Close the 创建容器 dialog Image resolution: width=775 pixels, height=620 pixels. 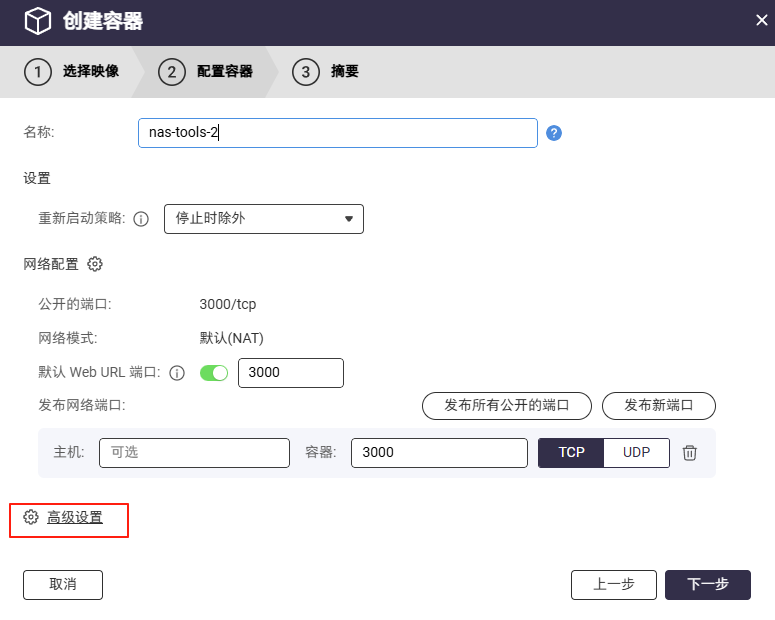[x=761, y=20]
